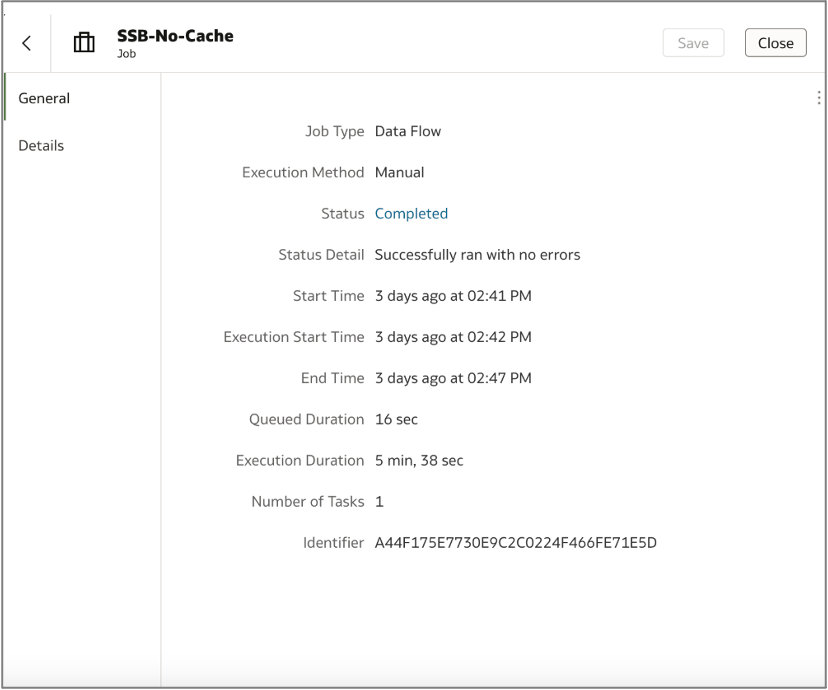Viewport: 828px width, 690px height.
Task: Select the General tab
Action: [x=43, y=98]
